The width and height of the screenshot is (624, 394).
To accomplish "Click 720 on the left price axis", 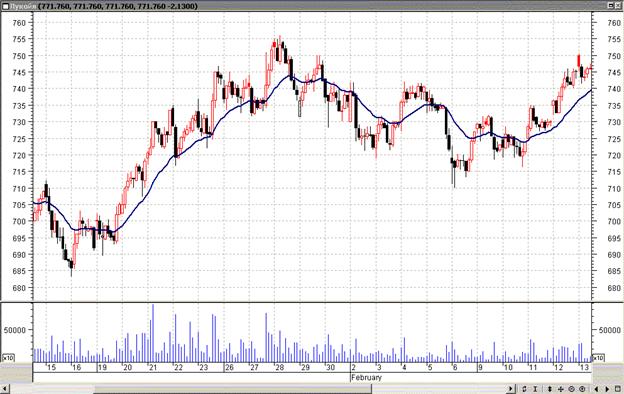I will (x=19, y=156).
